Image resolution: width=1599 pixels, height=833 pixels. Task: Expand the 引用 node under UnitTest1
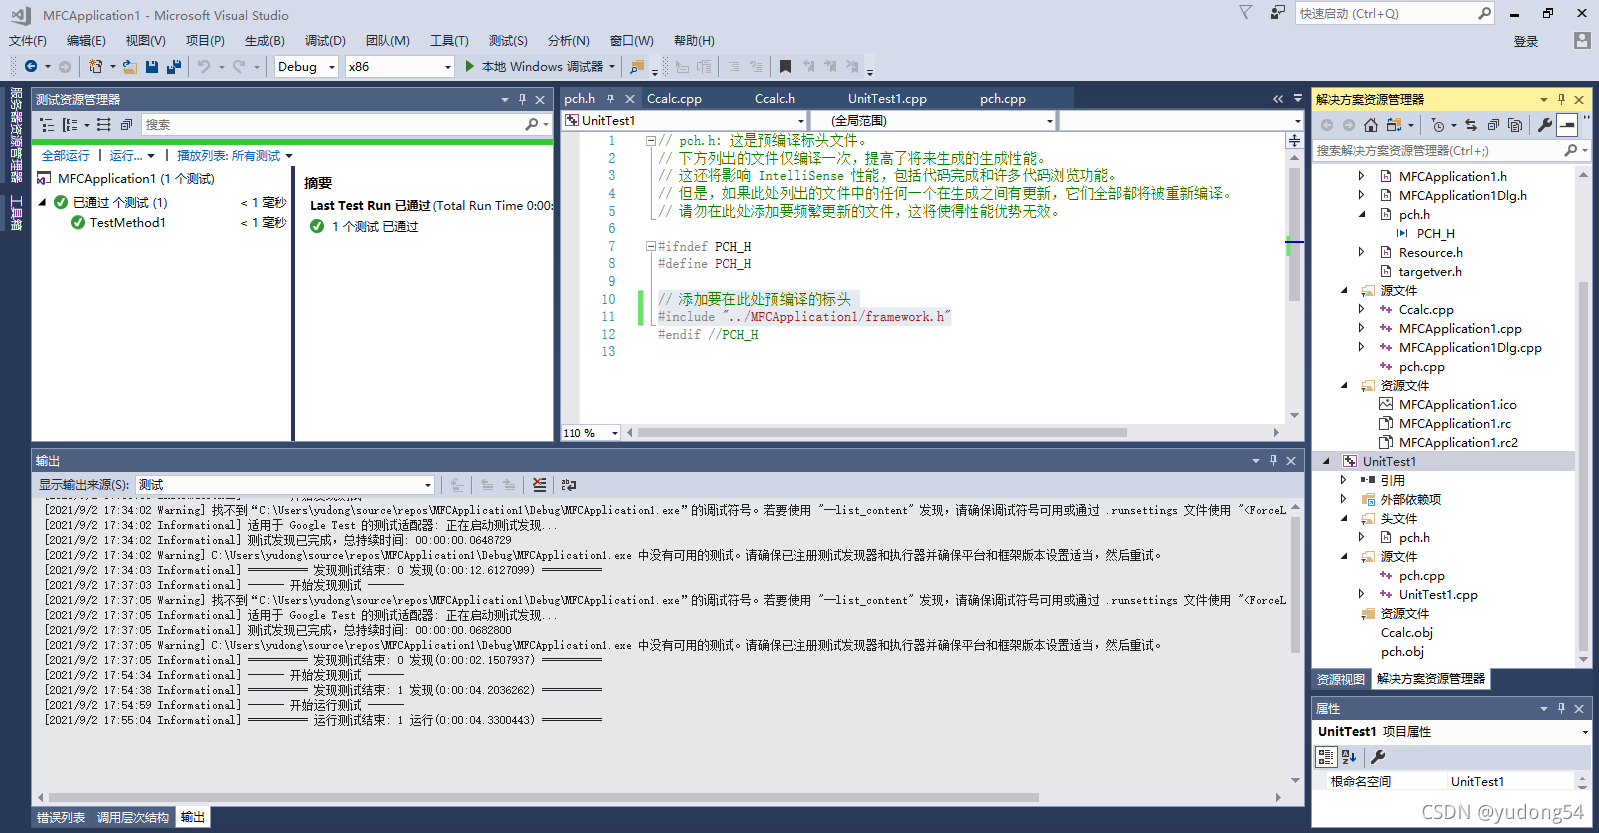[1343, 480]
